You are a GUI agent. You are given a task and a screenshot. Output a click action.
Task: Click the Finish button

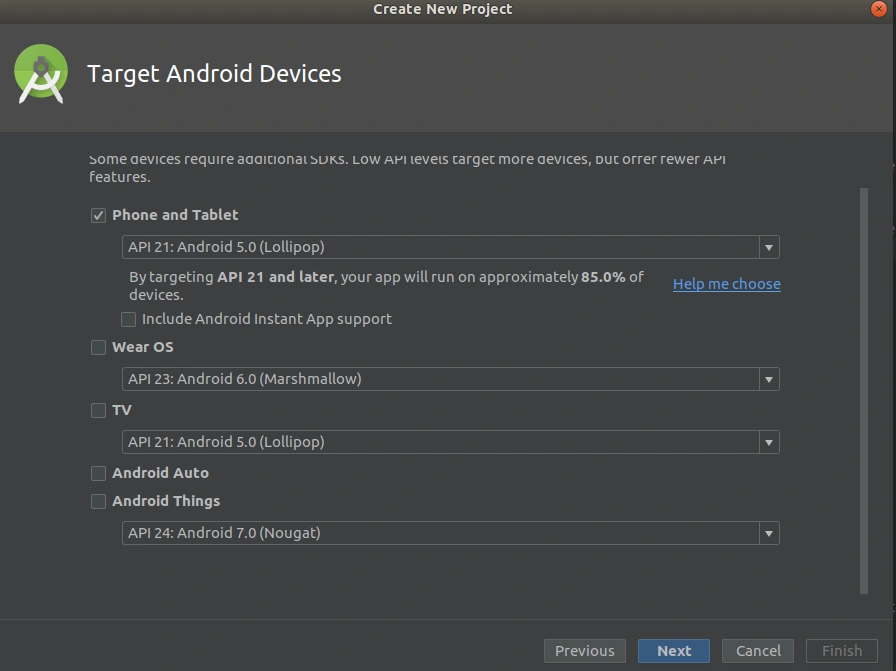842,651
